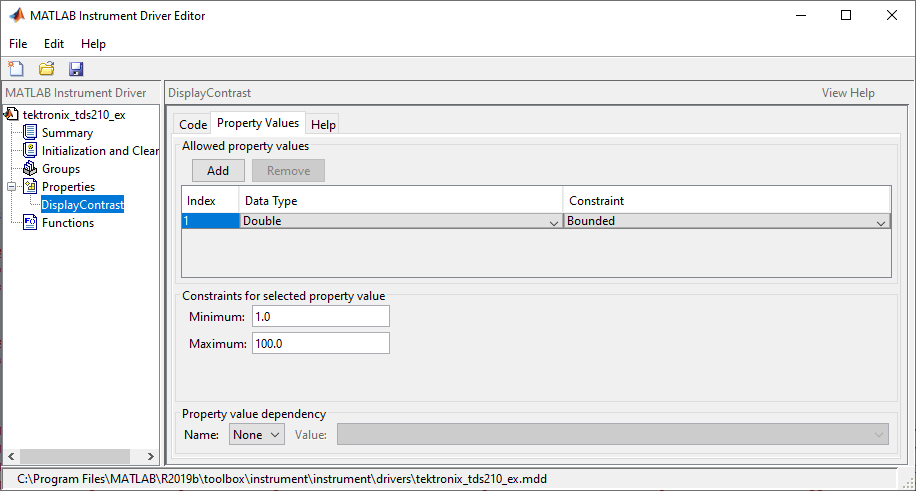Select the Properties tree item label
Image resolution: width=916 pixels, height=491 pixels.
68,187
